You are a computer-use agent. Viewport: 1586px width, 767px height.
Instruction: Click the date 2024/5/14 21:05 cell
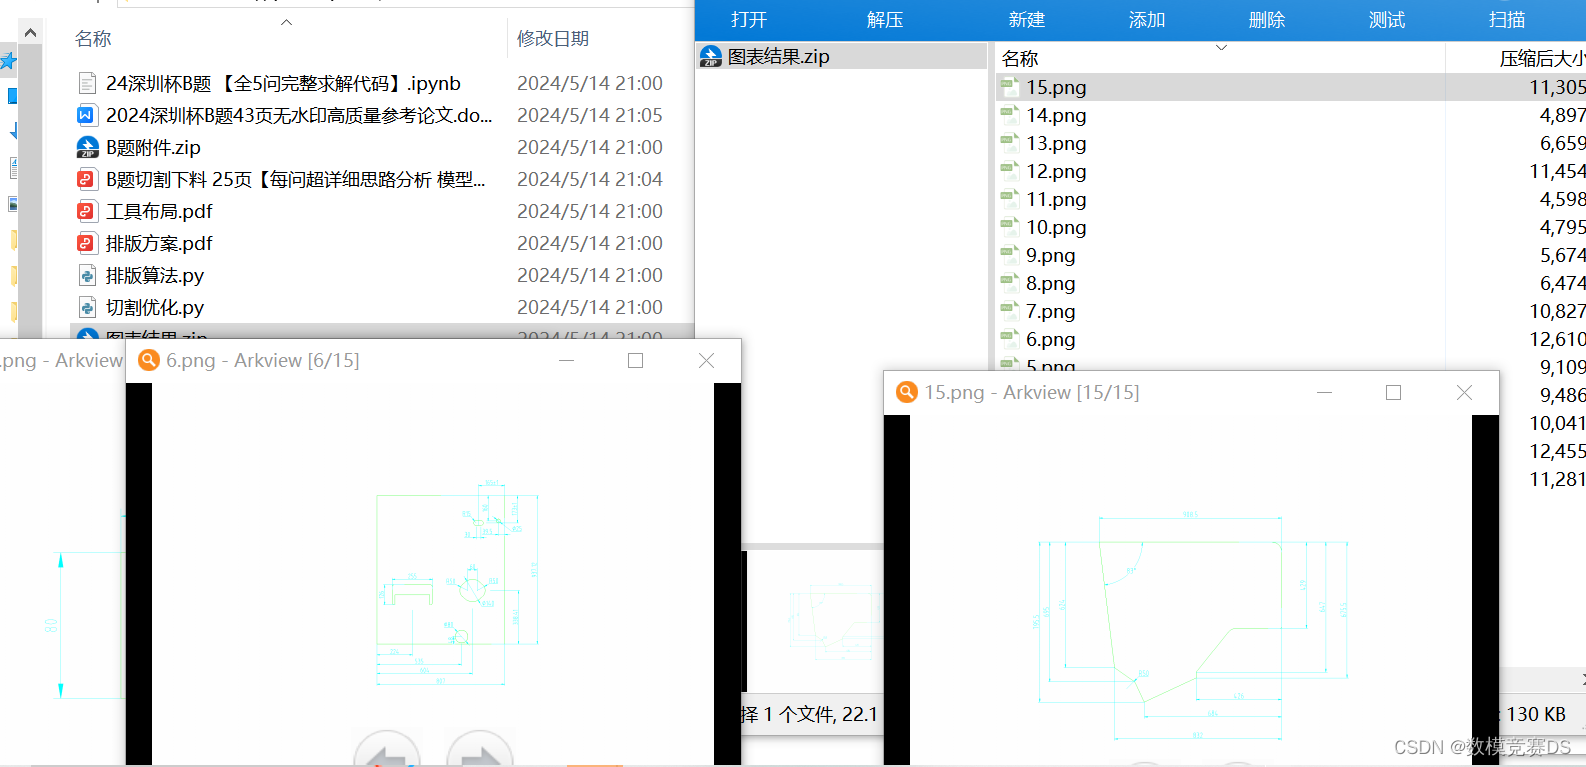coord(590,115)
